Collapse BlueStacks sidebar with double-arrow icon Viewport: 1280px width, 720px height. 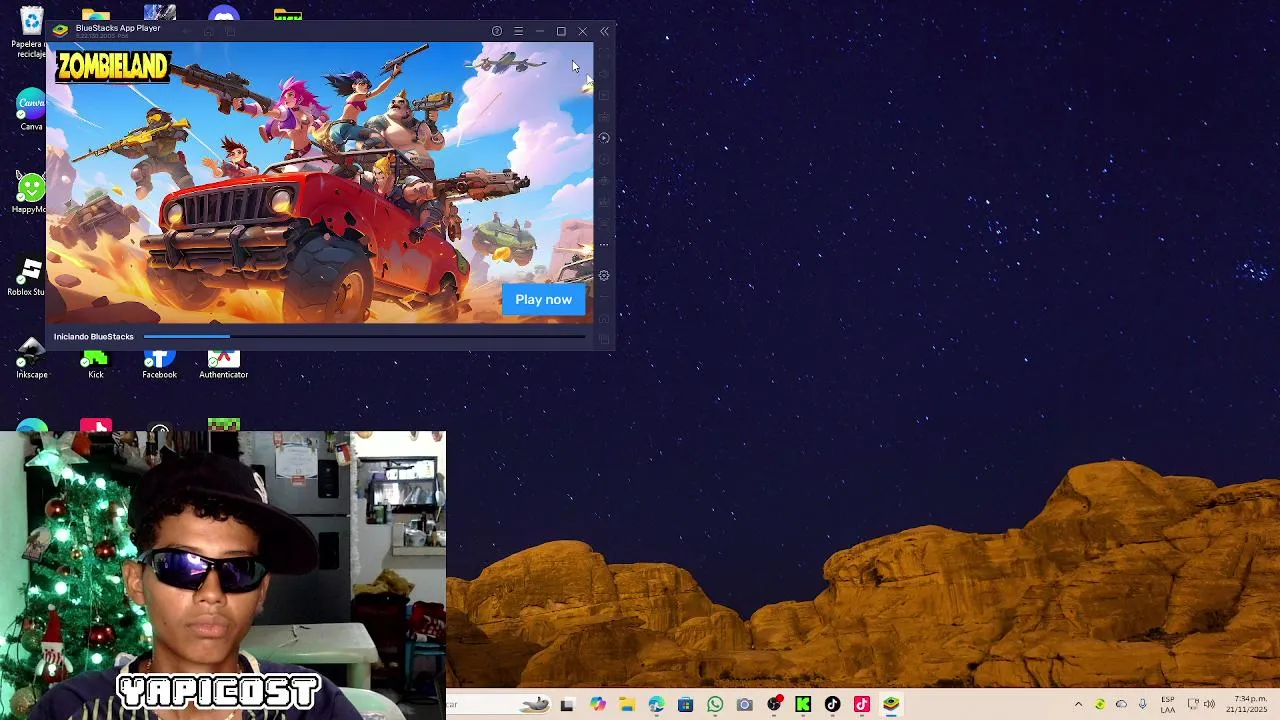pos(604,31)
